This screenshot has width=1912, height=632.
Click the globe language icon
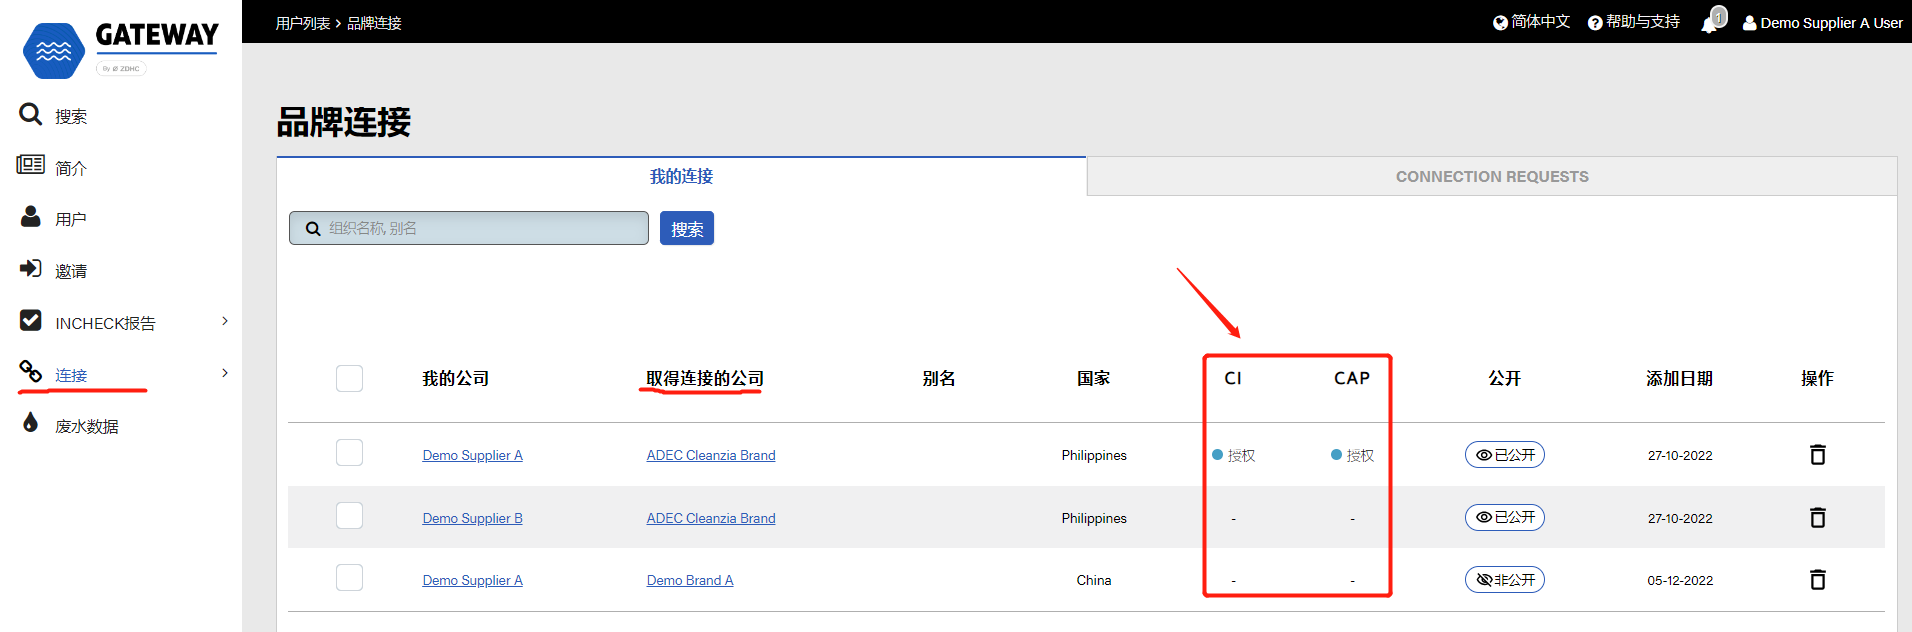pos(1500,23)
